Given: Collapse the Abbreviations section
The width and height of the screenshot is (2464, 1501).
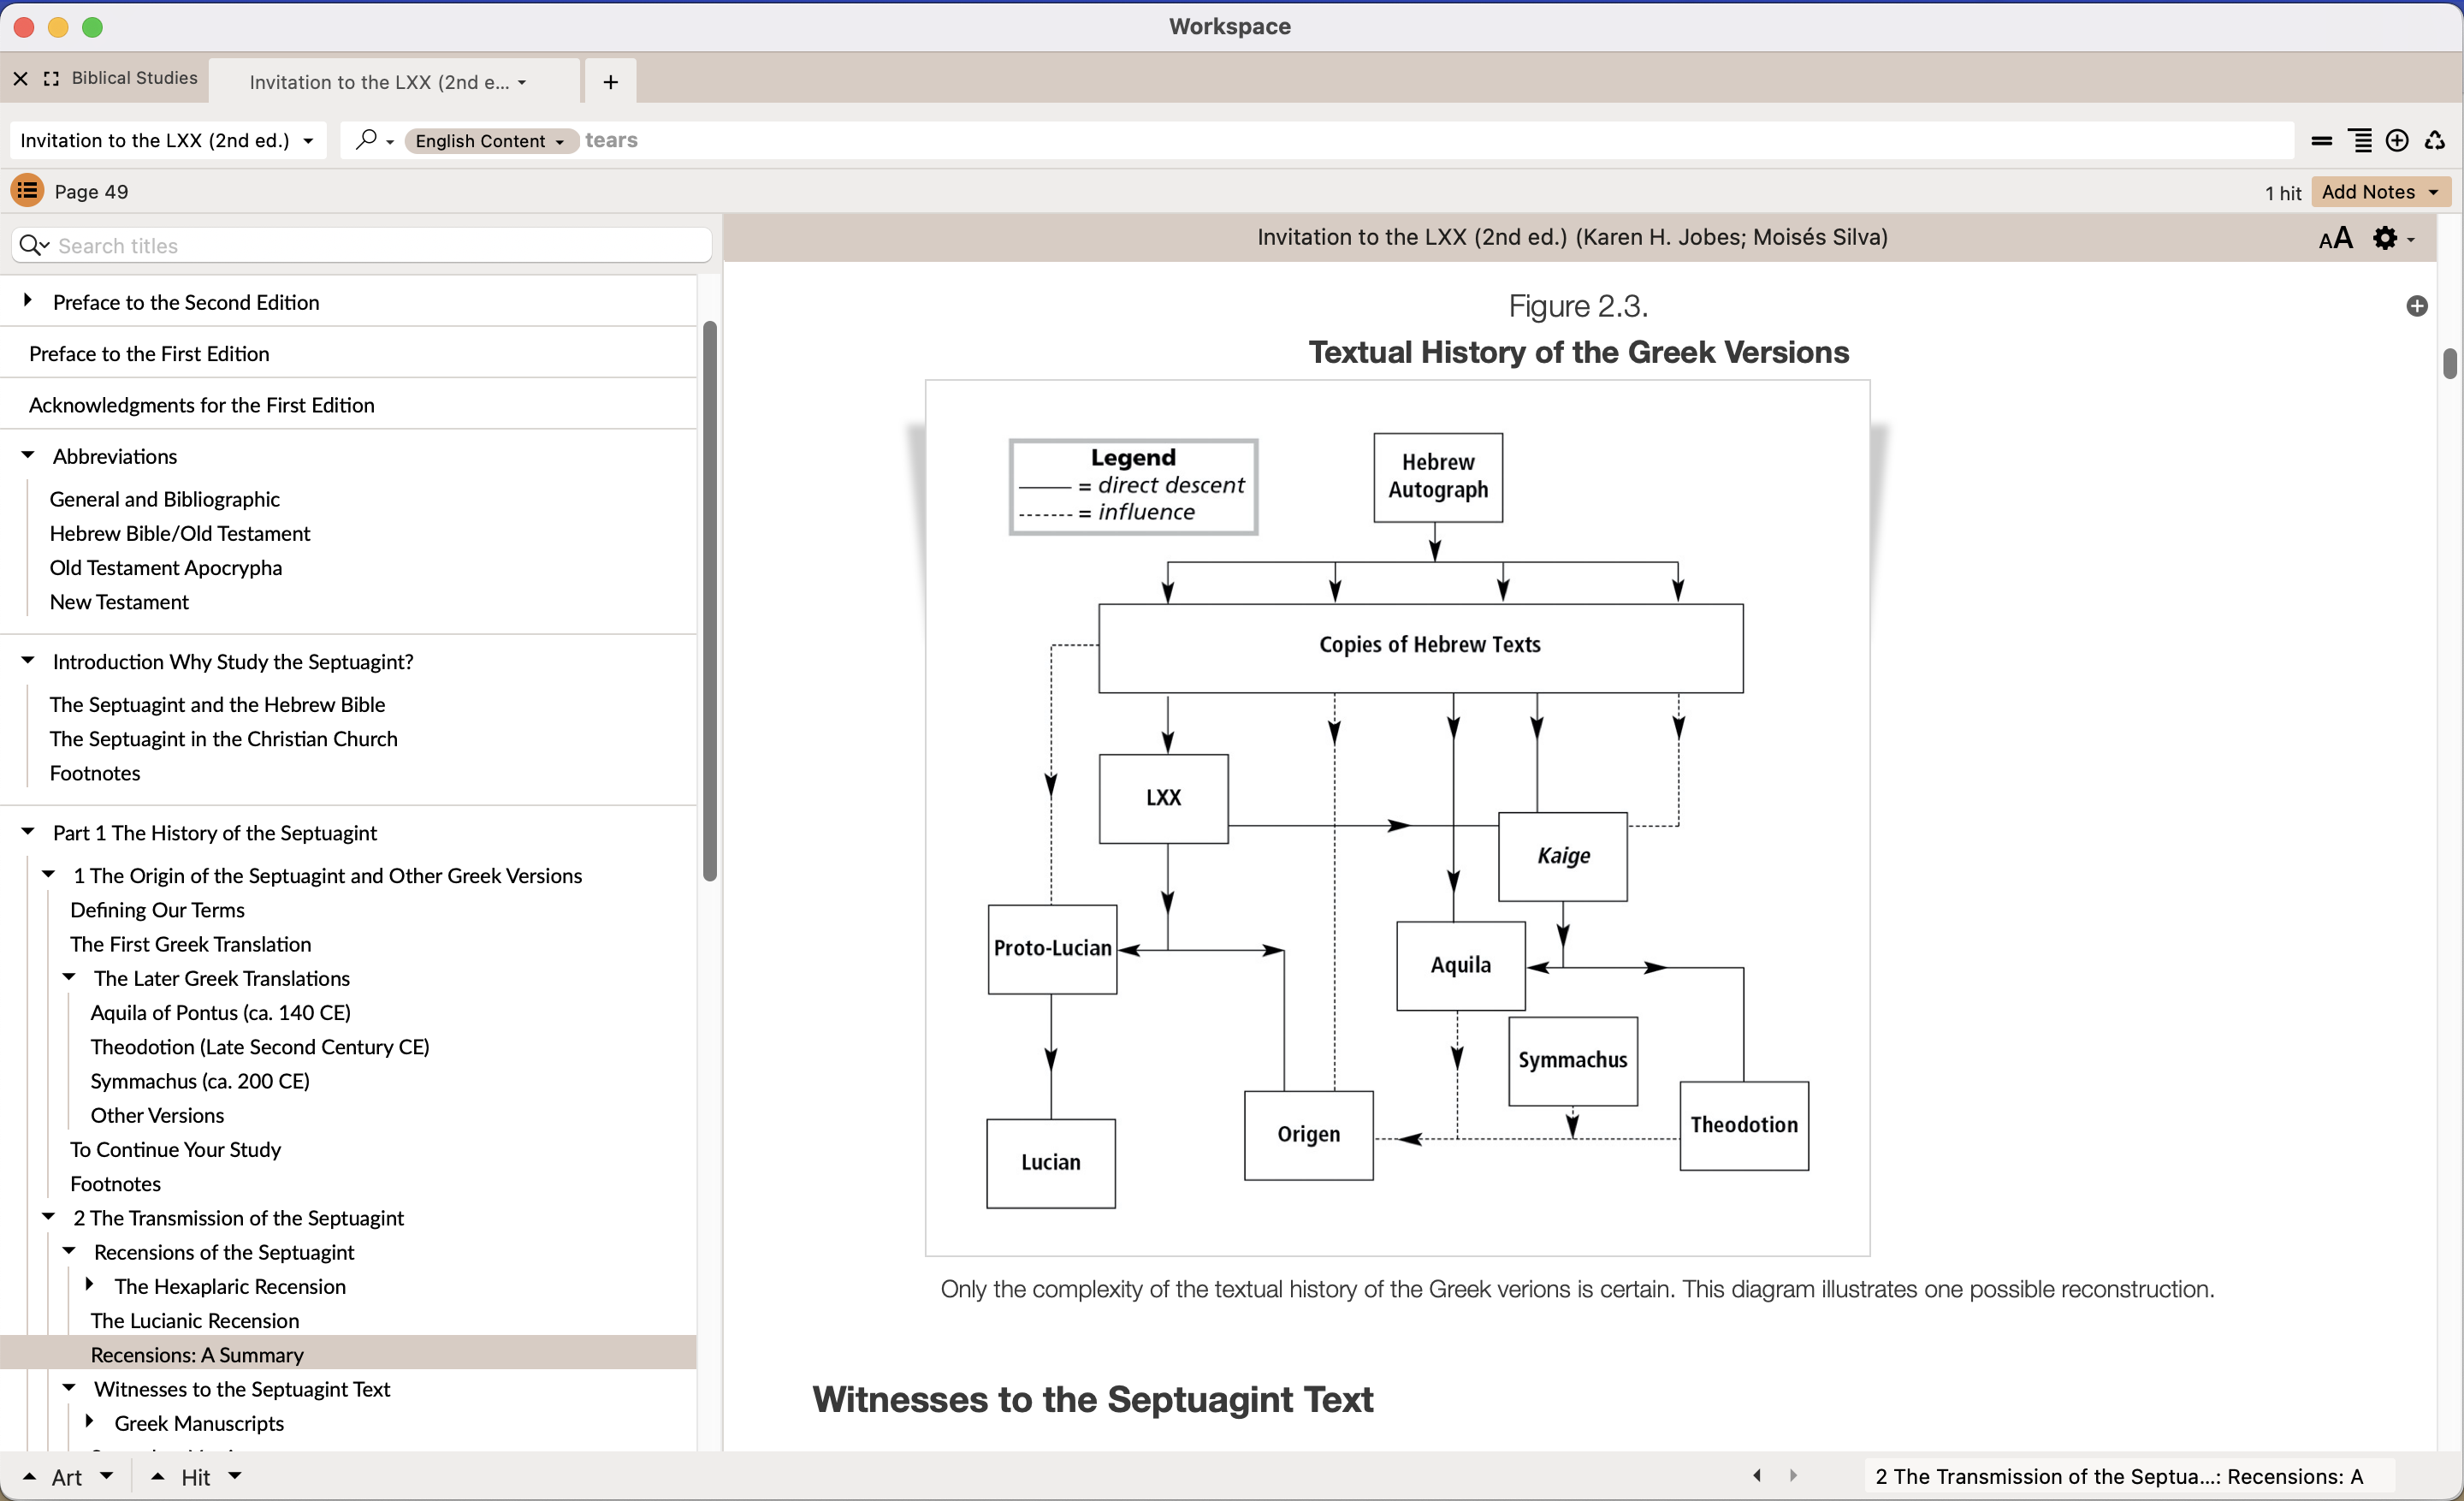Looking at the screenshot, I should [x=28, y=456].
